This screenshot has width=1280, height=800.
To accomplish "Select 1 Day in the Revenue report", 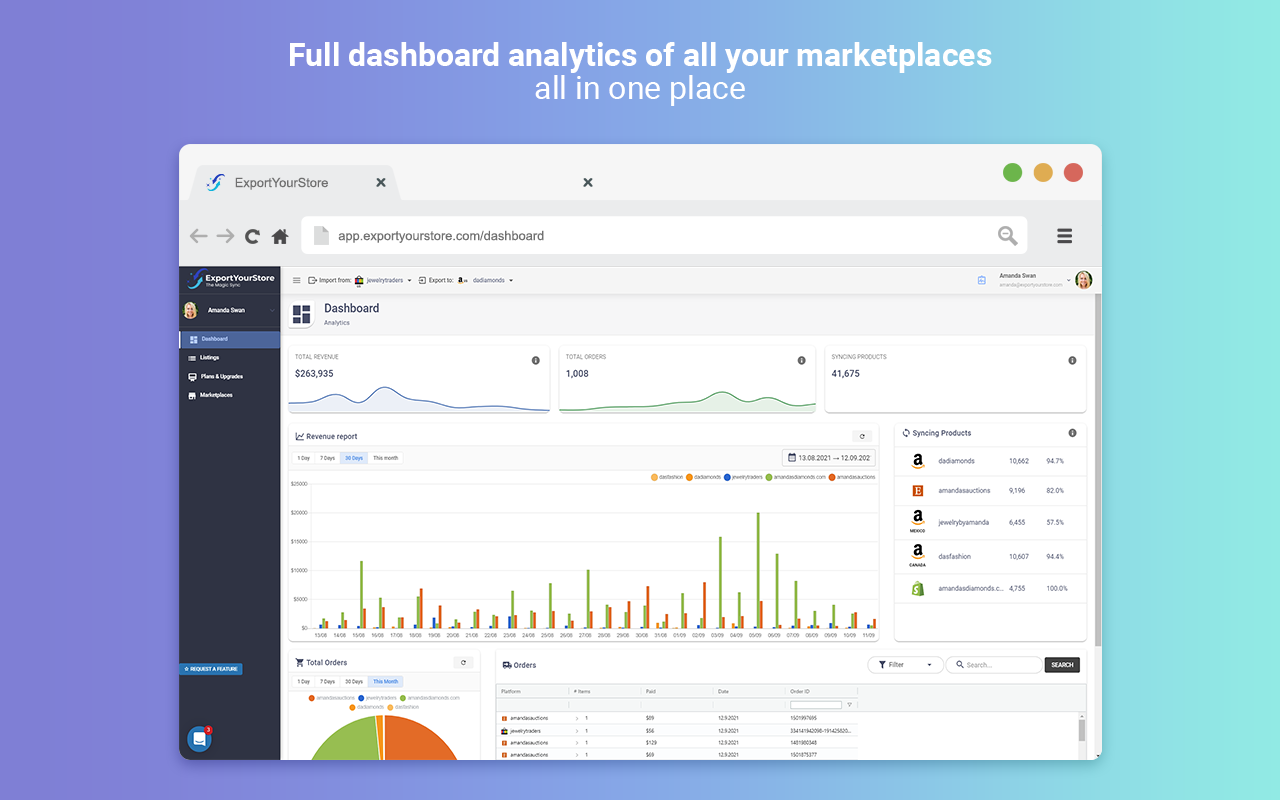I will click(x=304, y=458).
